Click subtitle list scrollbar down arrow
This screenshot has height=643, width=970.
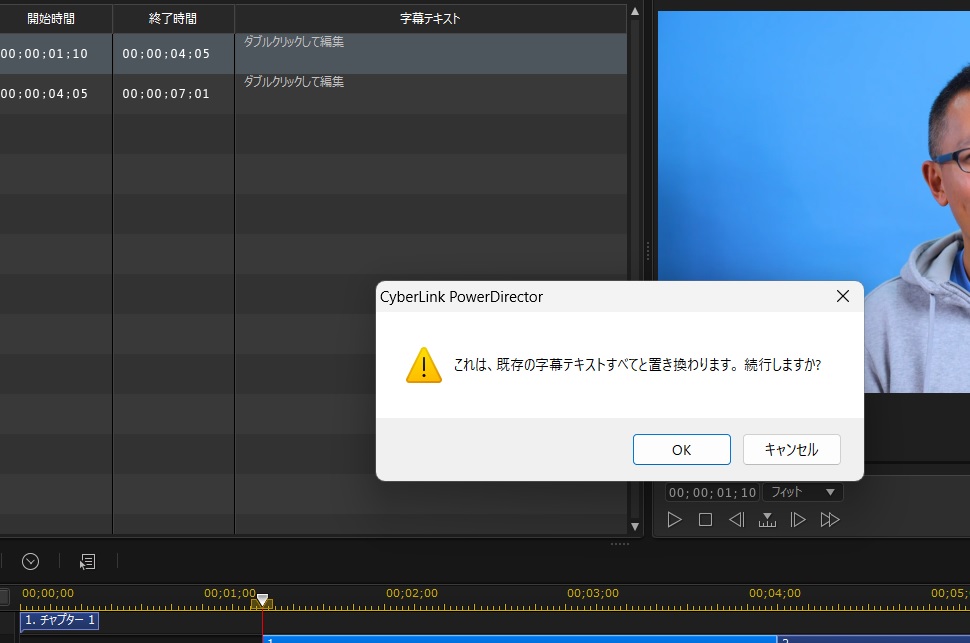[635, 527]
